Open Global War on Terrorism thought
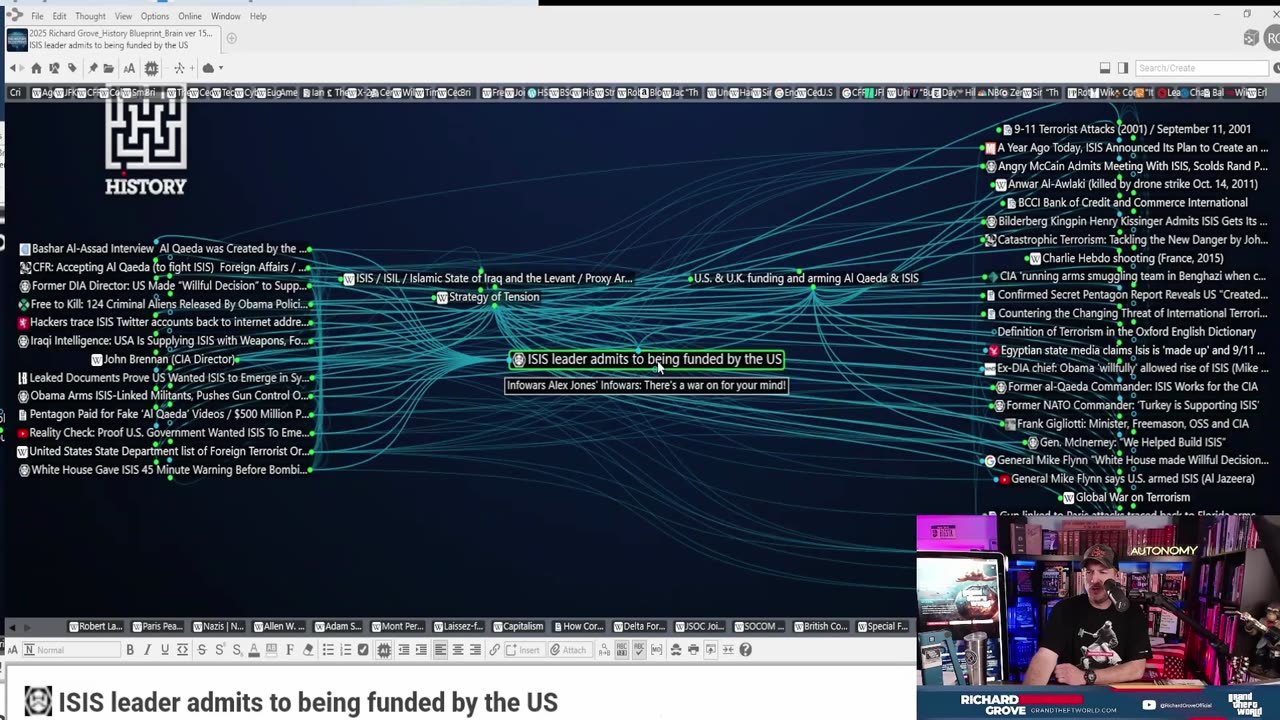 [x=1127, y=497]
